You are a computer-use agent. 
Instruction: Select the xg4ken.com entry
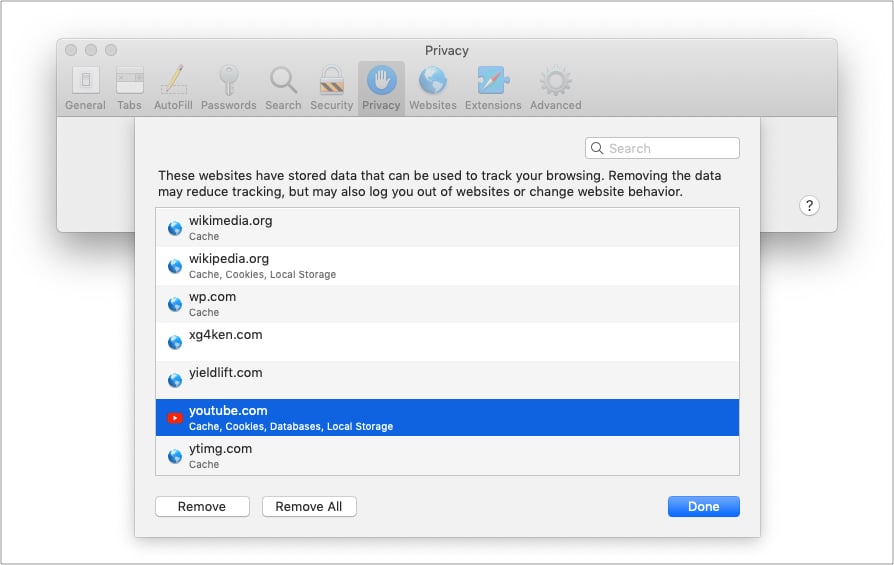pos(448,342)
